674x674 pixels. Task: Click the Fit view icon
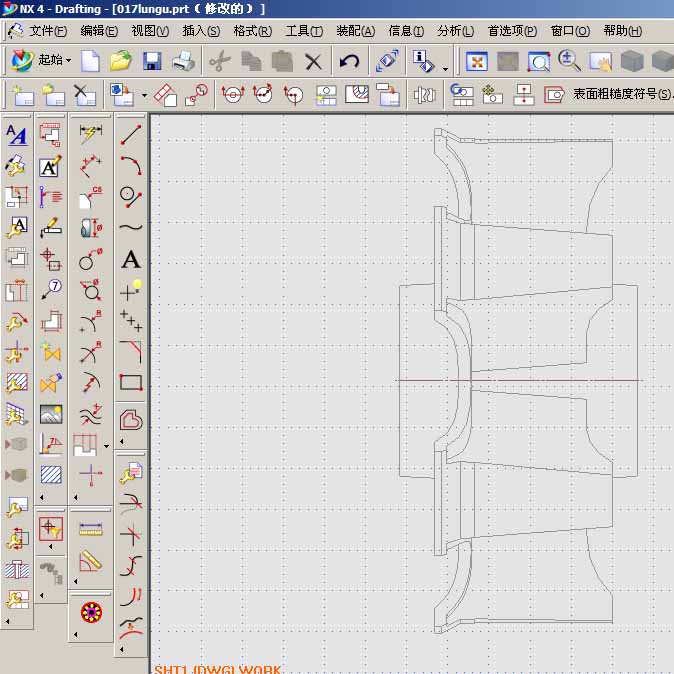point(477,61)
